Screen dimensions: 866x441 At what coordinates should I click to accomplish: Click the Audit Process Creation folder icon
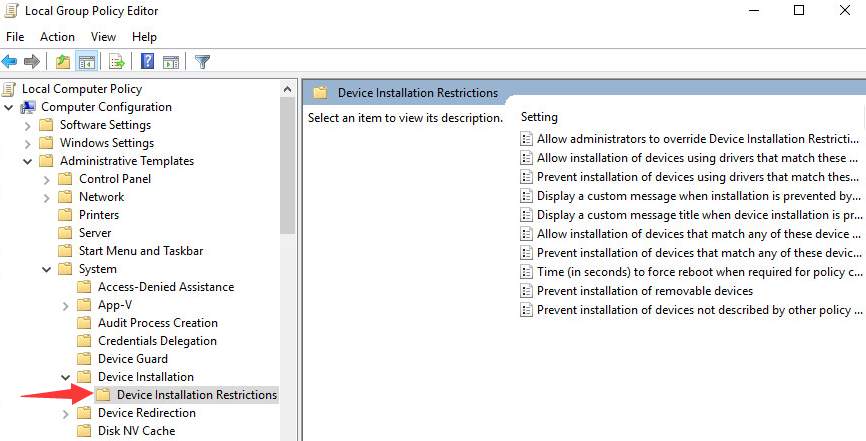point(84,323)
